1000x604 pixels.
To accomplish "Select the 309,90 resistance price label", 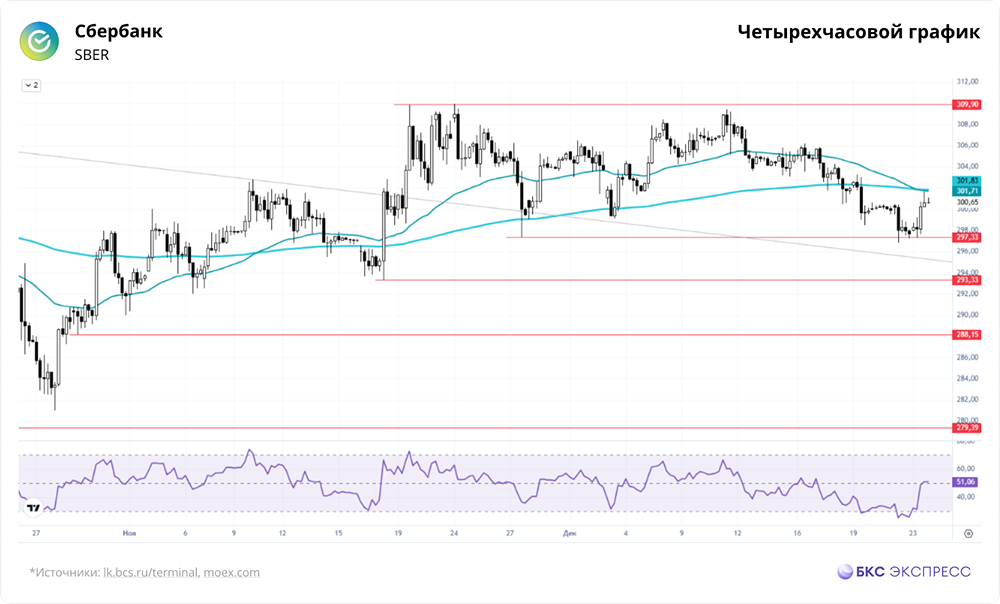I will [967, 105].
